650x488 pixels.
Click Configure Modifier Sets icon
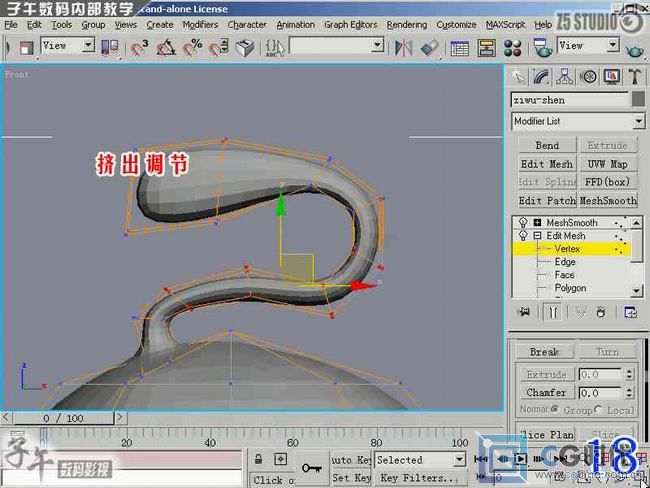630,312
